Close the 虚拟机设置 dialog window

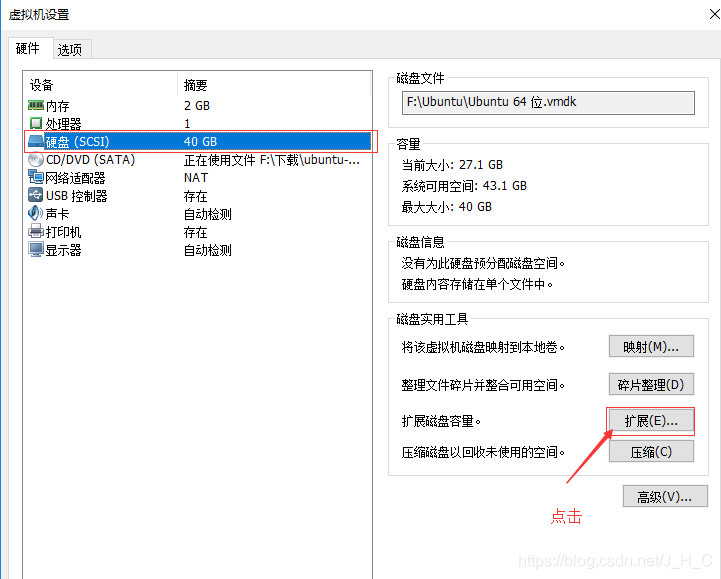(x=714, y=14)
